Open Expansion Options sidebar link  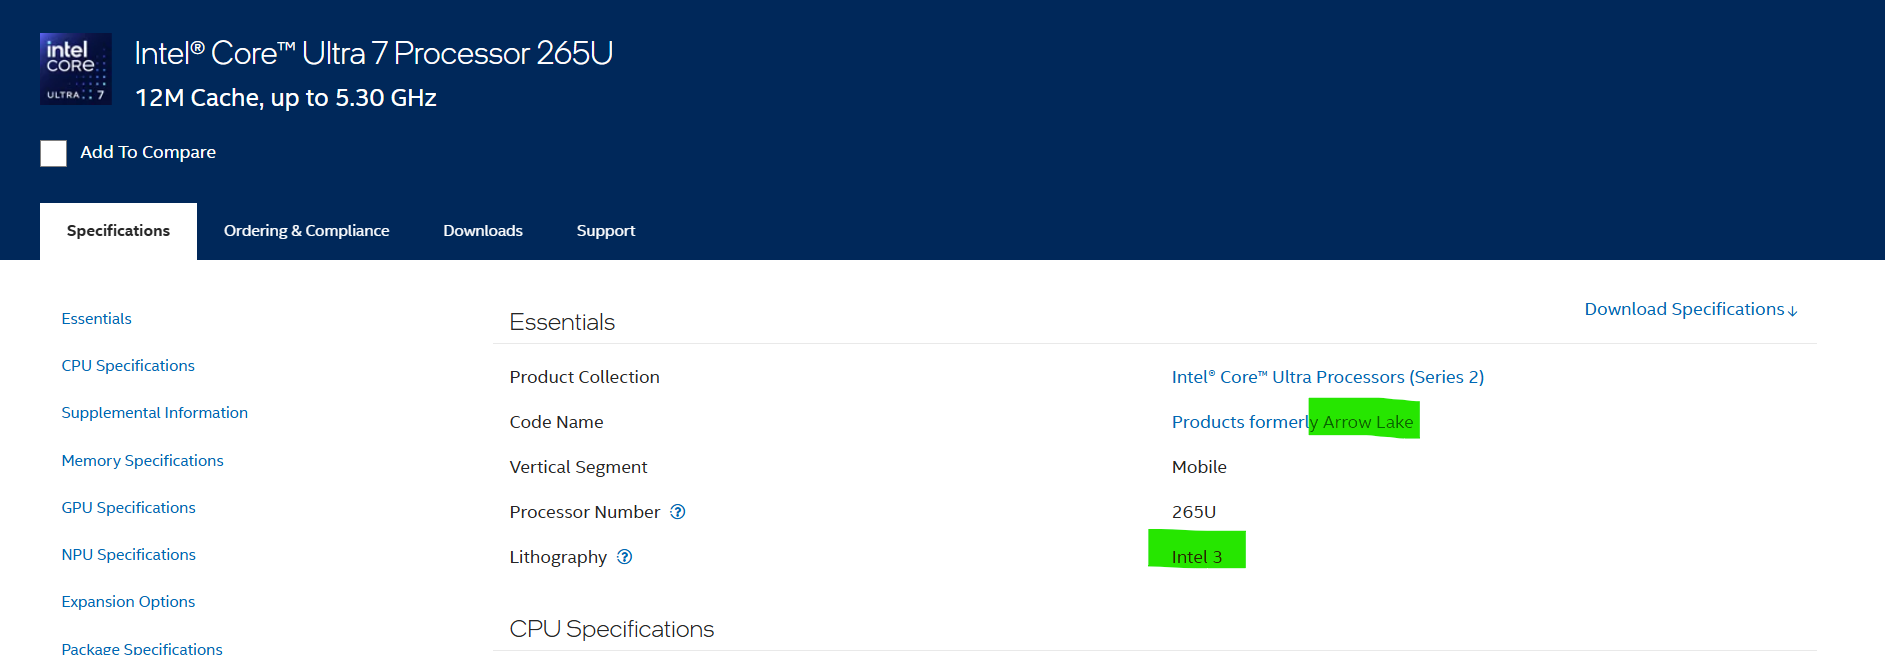[x=128, y=602]
